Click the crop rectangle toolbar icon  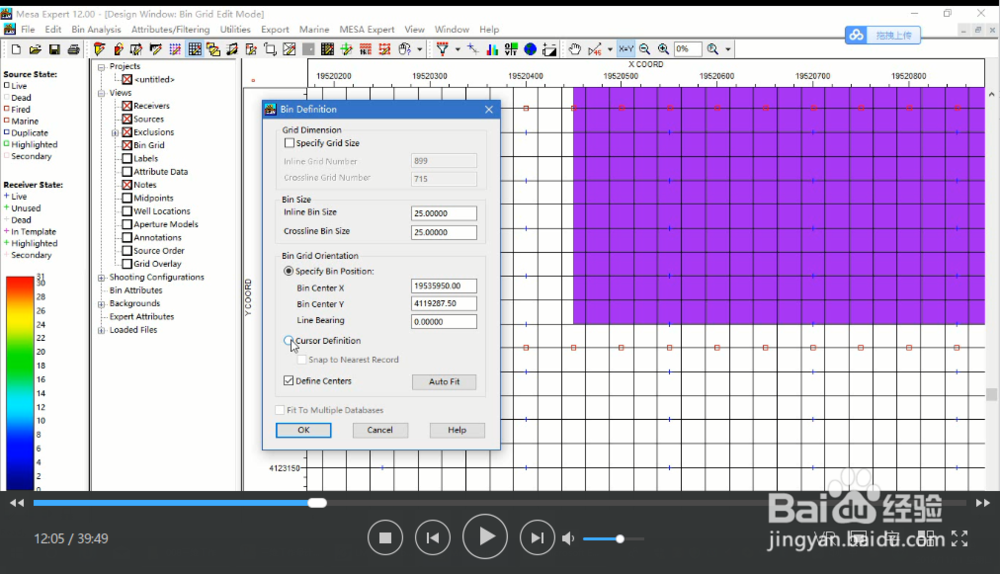pos(270,49)
